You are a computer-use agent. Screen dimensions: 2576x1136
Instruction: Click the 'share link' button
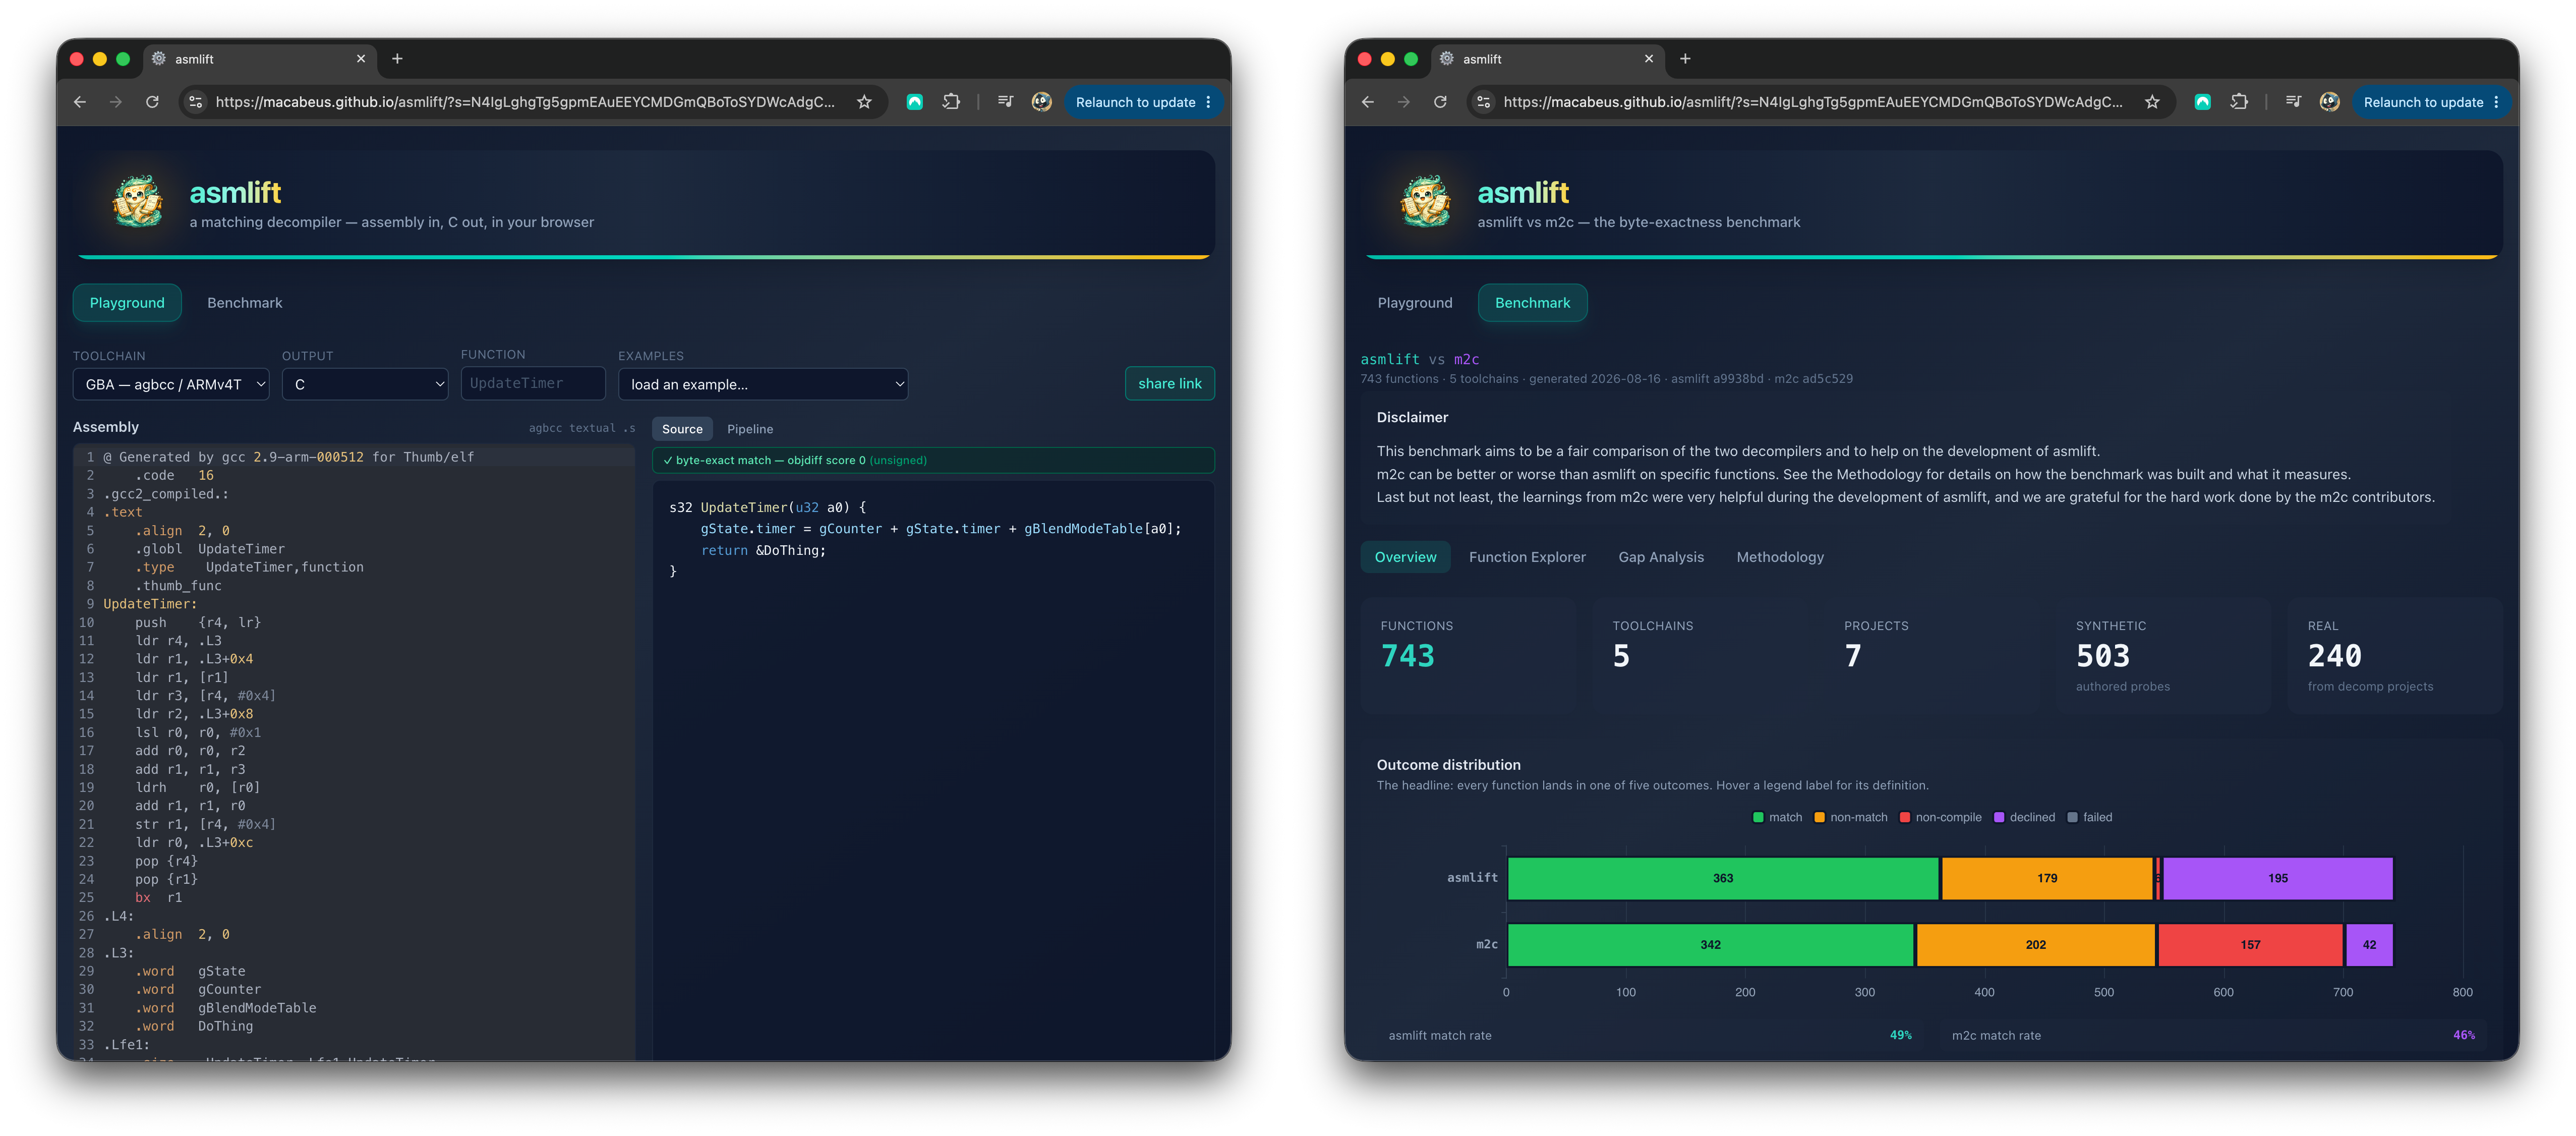click(x=1169, y=383)
